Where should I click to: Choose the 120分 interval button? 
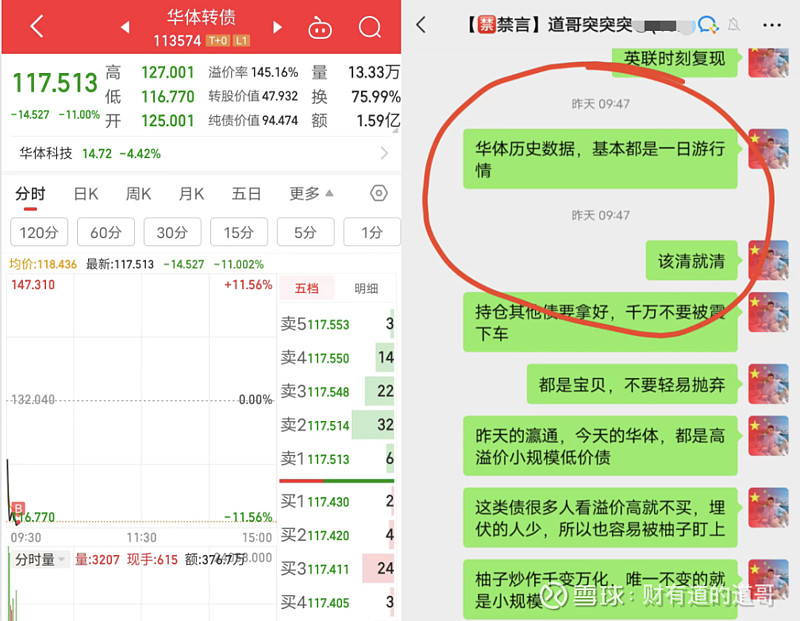point(39,232)
